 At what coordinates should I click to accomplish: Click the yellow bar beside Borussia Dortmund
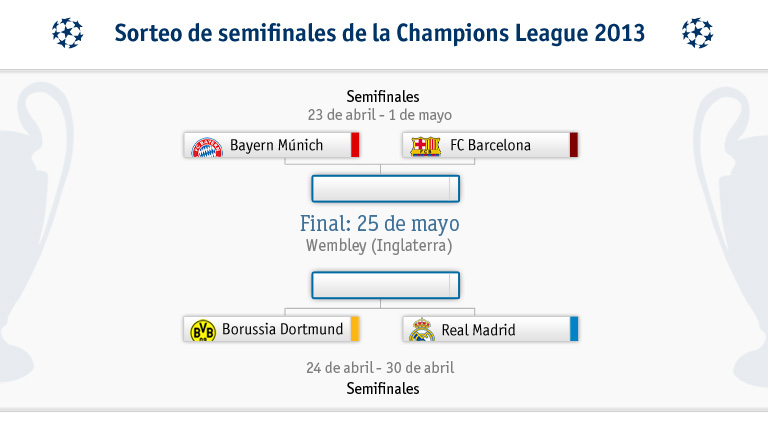pos(355,329)
